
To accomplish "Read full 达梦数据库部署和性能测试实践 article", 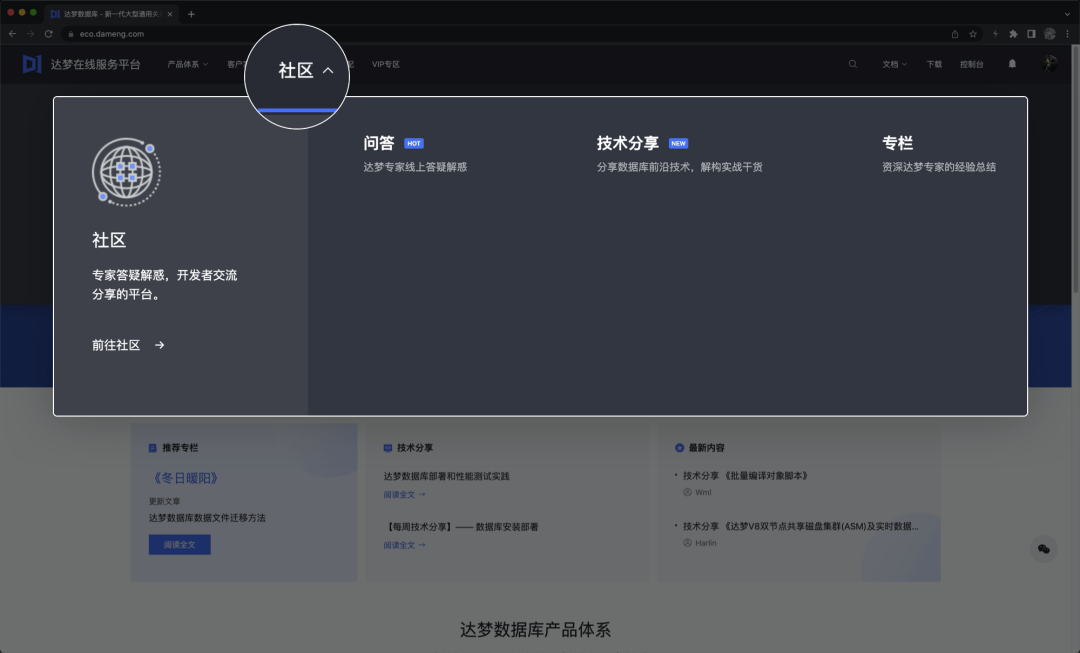I will [x=404, y=495].
